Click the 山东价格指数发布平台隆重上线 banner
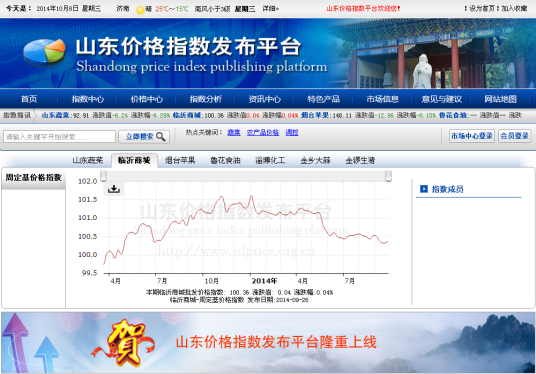 click(268, 343)
